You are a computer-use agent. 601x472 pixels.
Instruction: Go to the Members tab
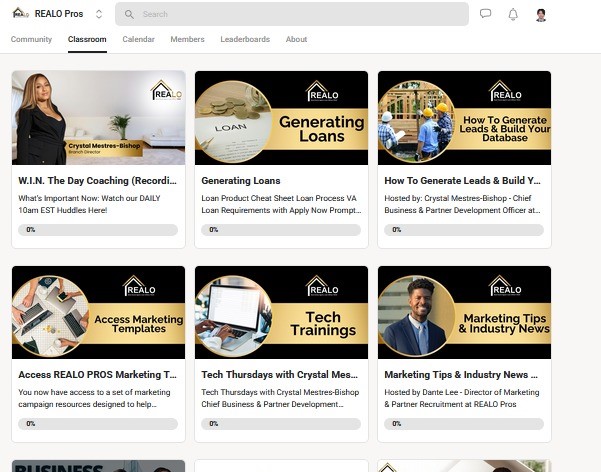(187, 39)
